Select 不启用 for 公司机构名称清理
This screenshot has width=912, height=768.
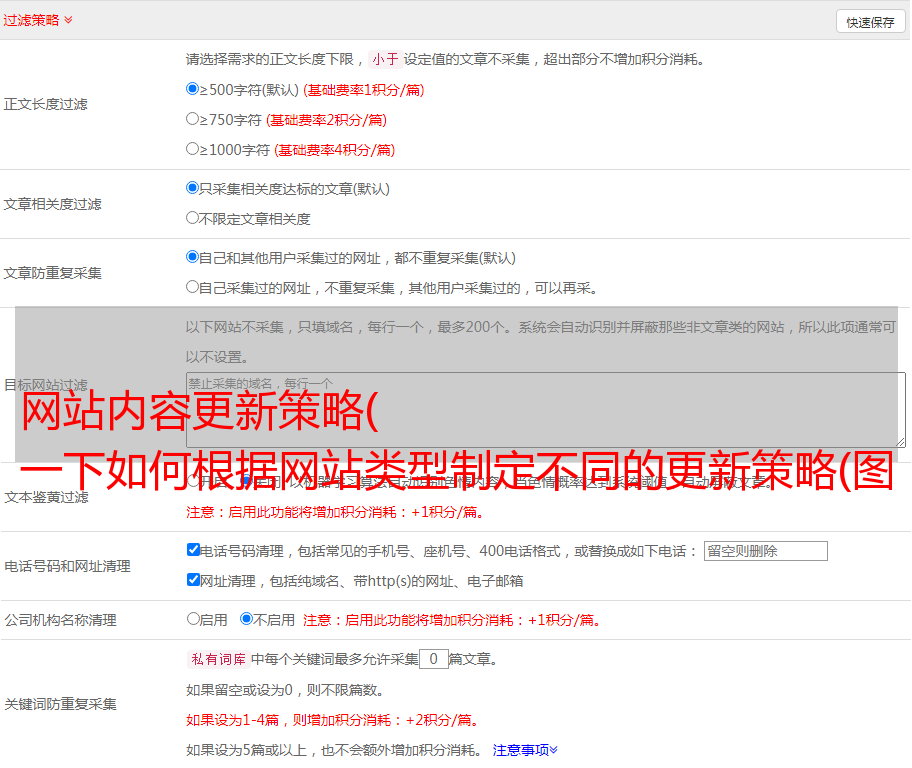click(246, 619)
